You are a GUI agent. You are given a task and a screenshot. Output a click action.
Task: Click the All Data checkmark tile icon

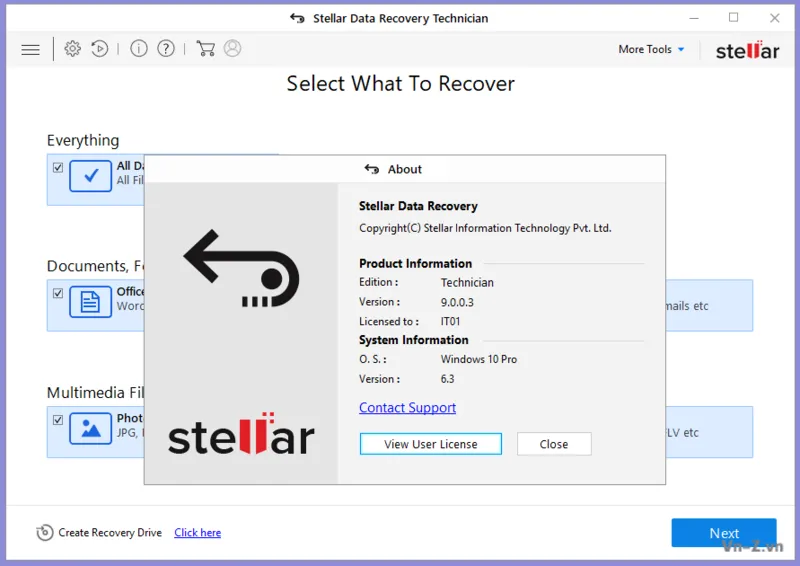pyautogui.click(x=90, y=176)
